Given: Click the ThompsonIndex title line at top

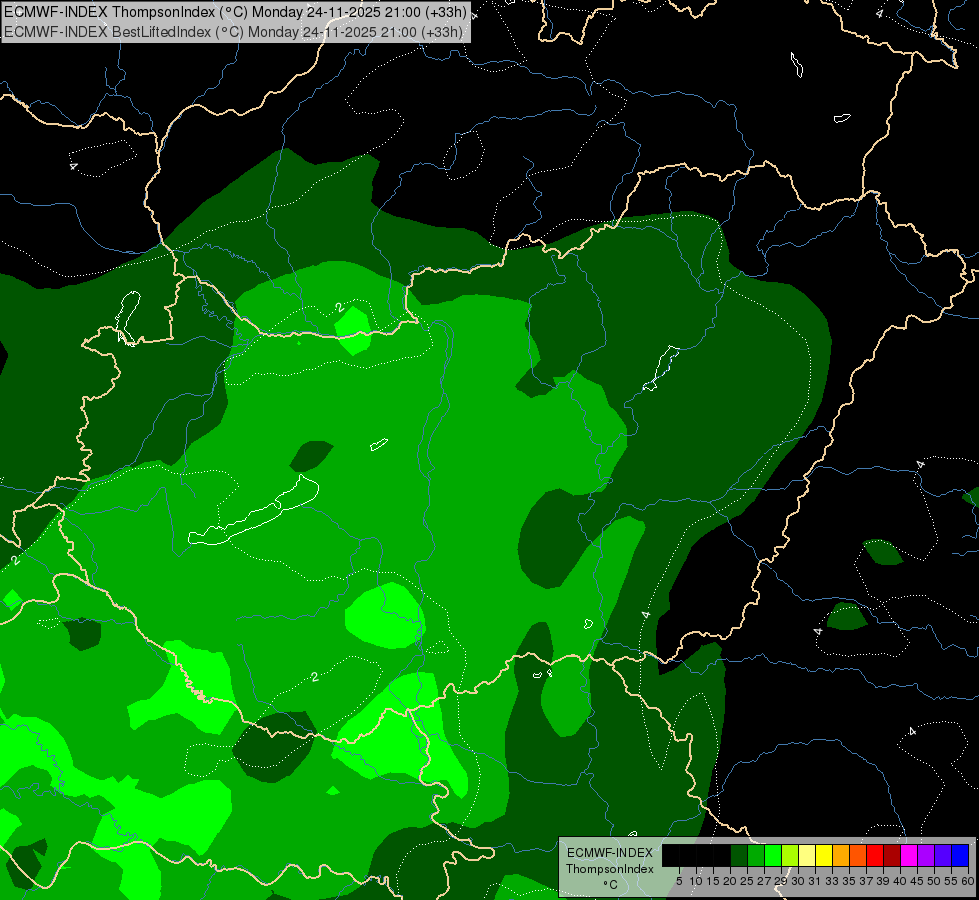Looking at the screenshot, I should 235,12.
